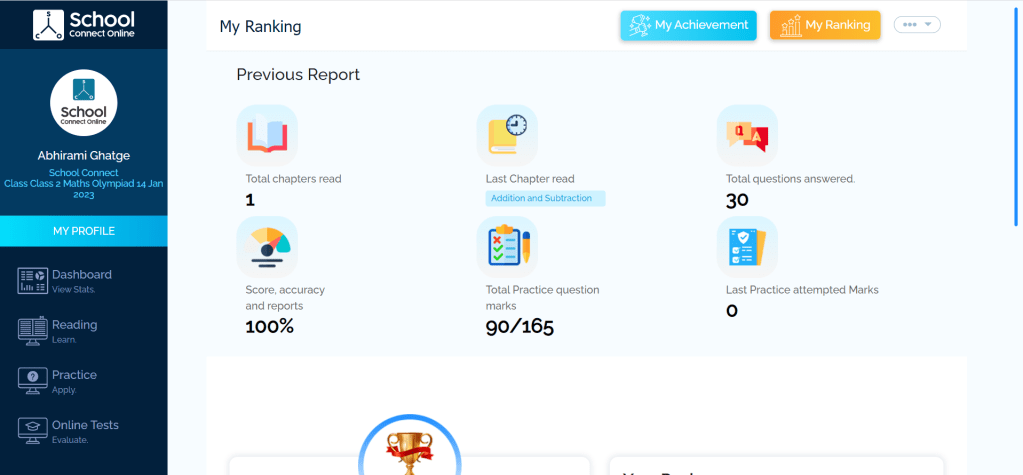Viewport: 1023px width, 475px height.
Task: Click the Last Practice attempted Marks icon
Action: pyautogui.click(x=747, y=247)
